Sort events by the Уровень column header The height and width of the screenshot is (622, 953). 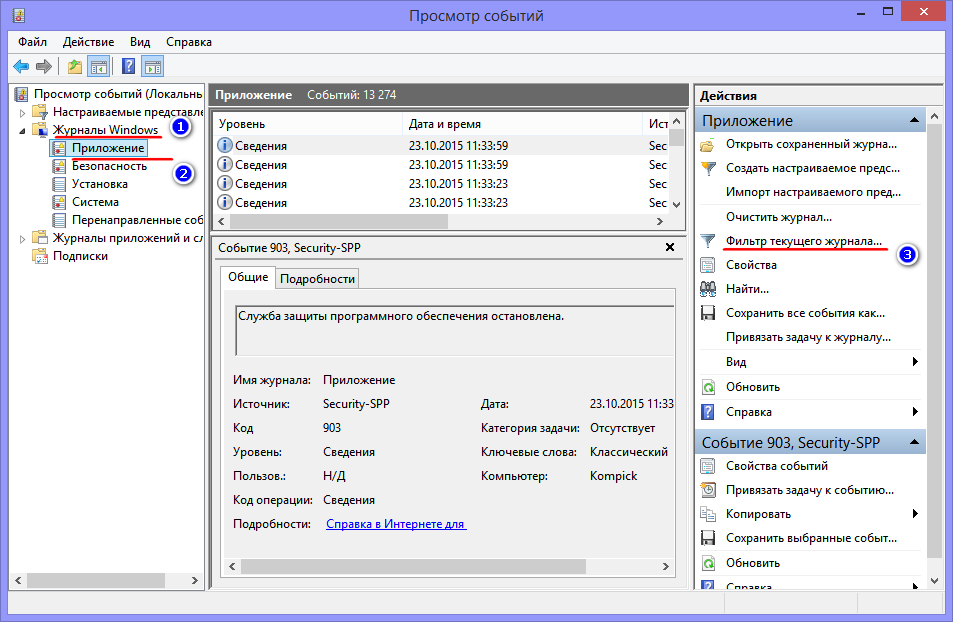click(308, 124)
